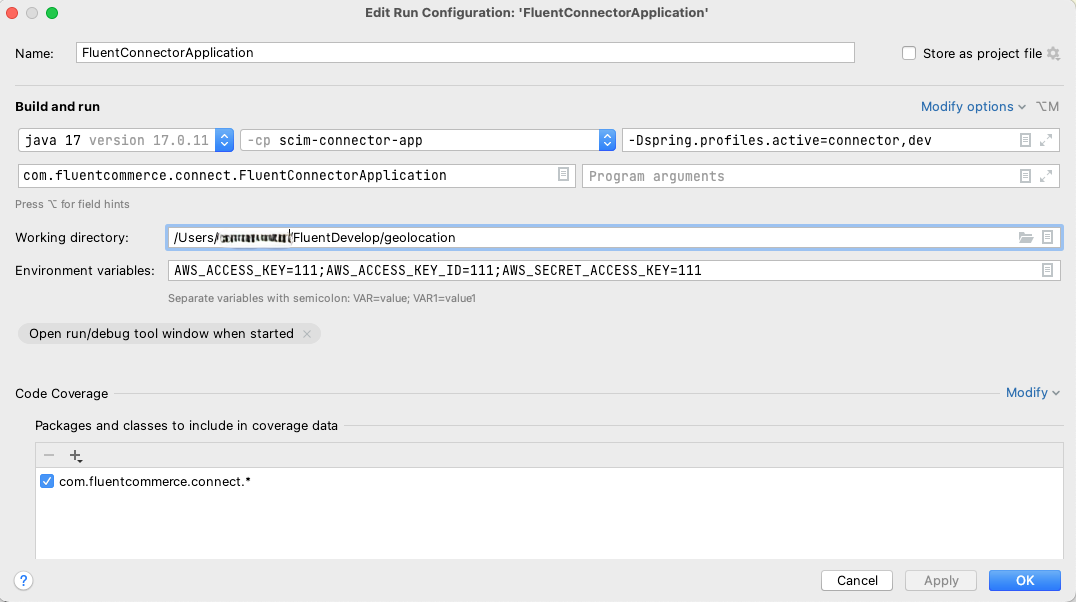
Task: Remove the Open run/debug tool window tag
Action: [307, 334]
